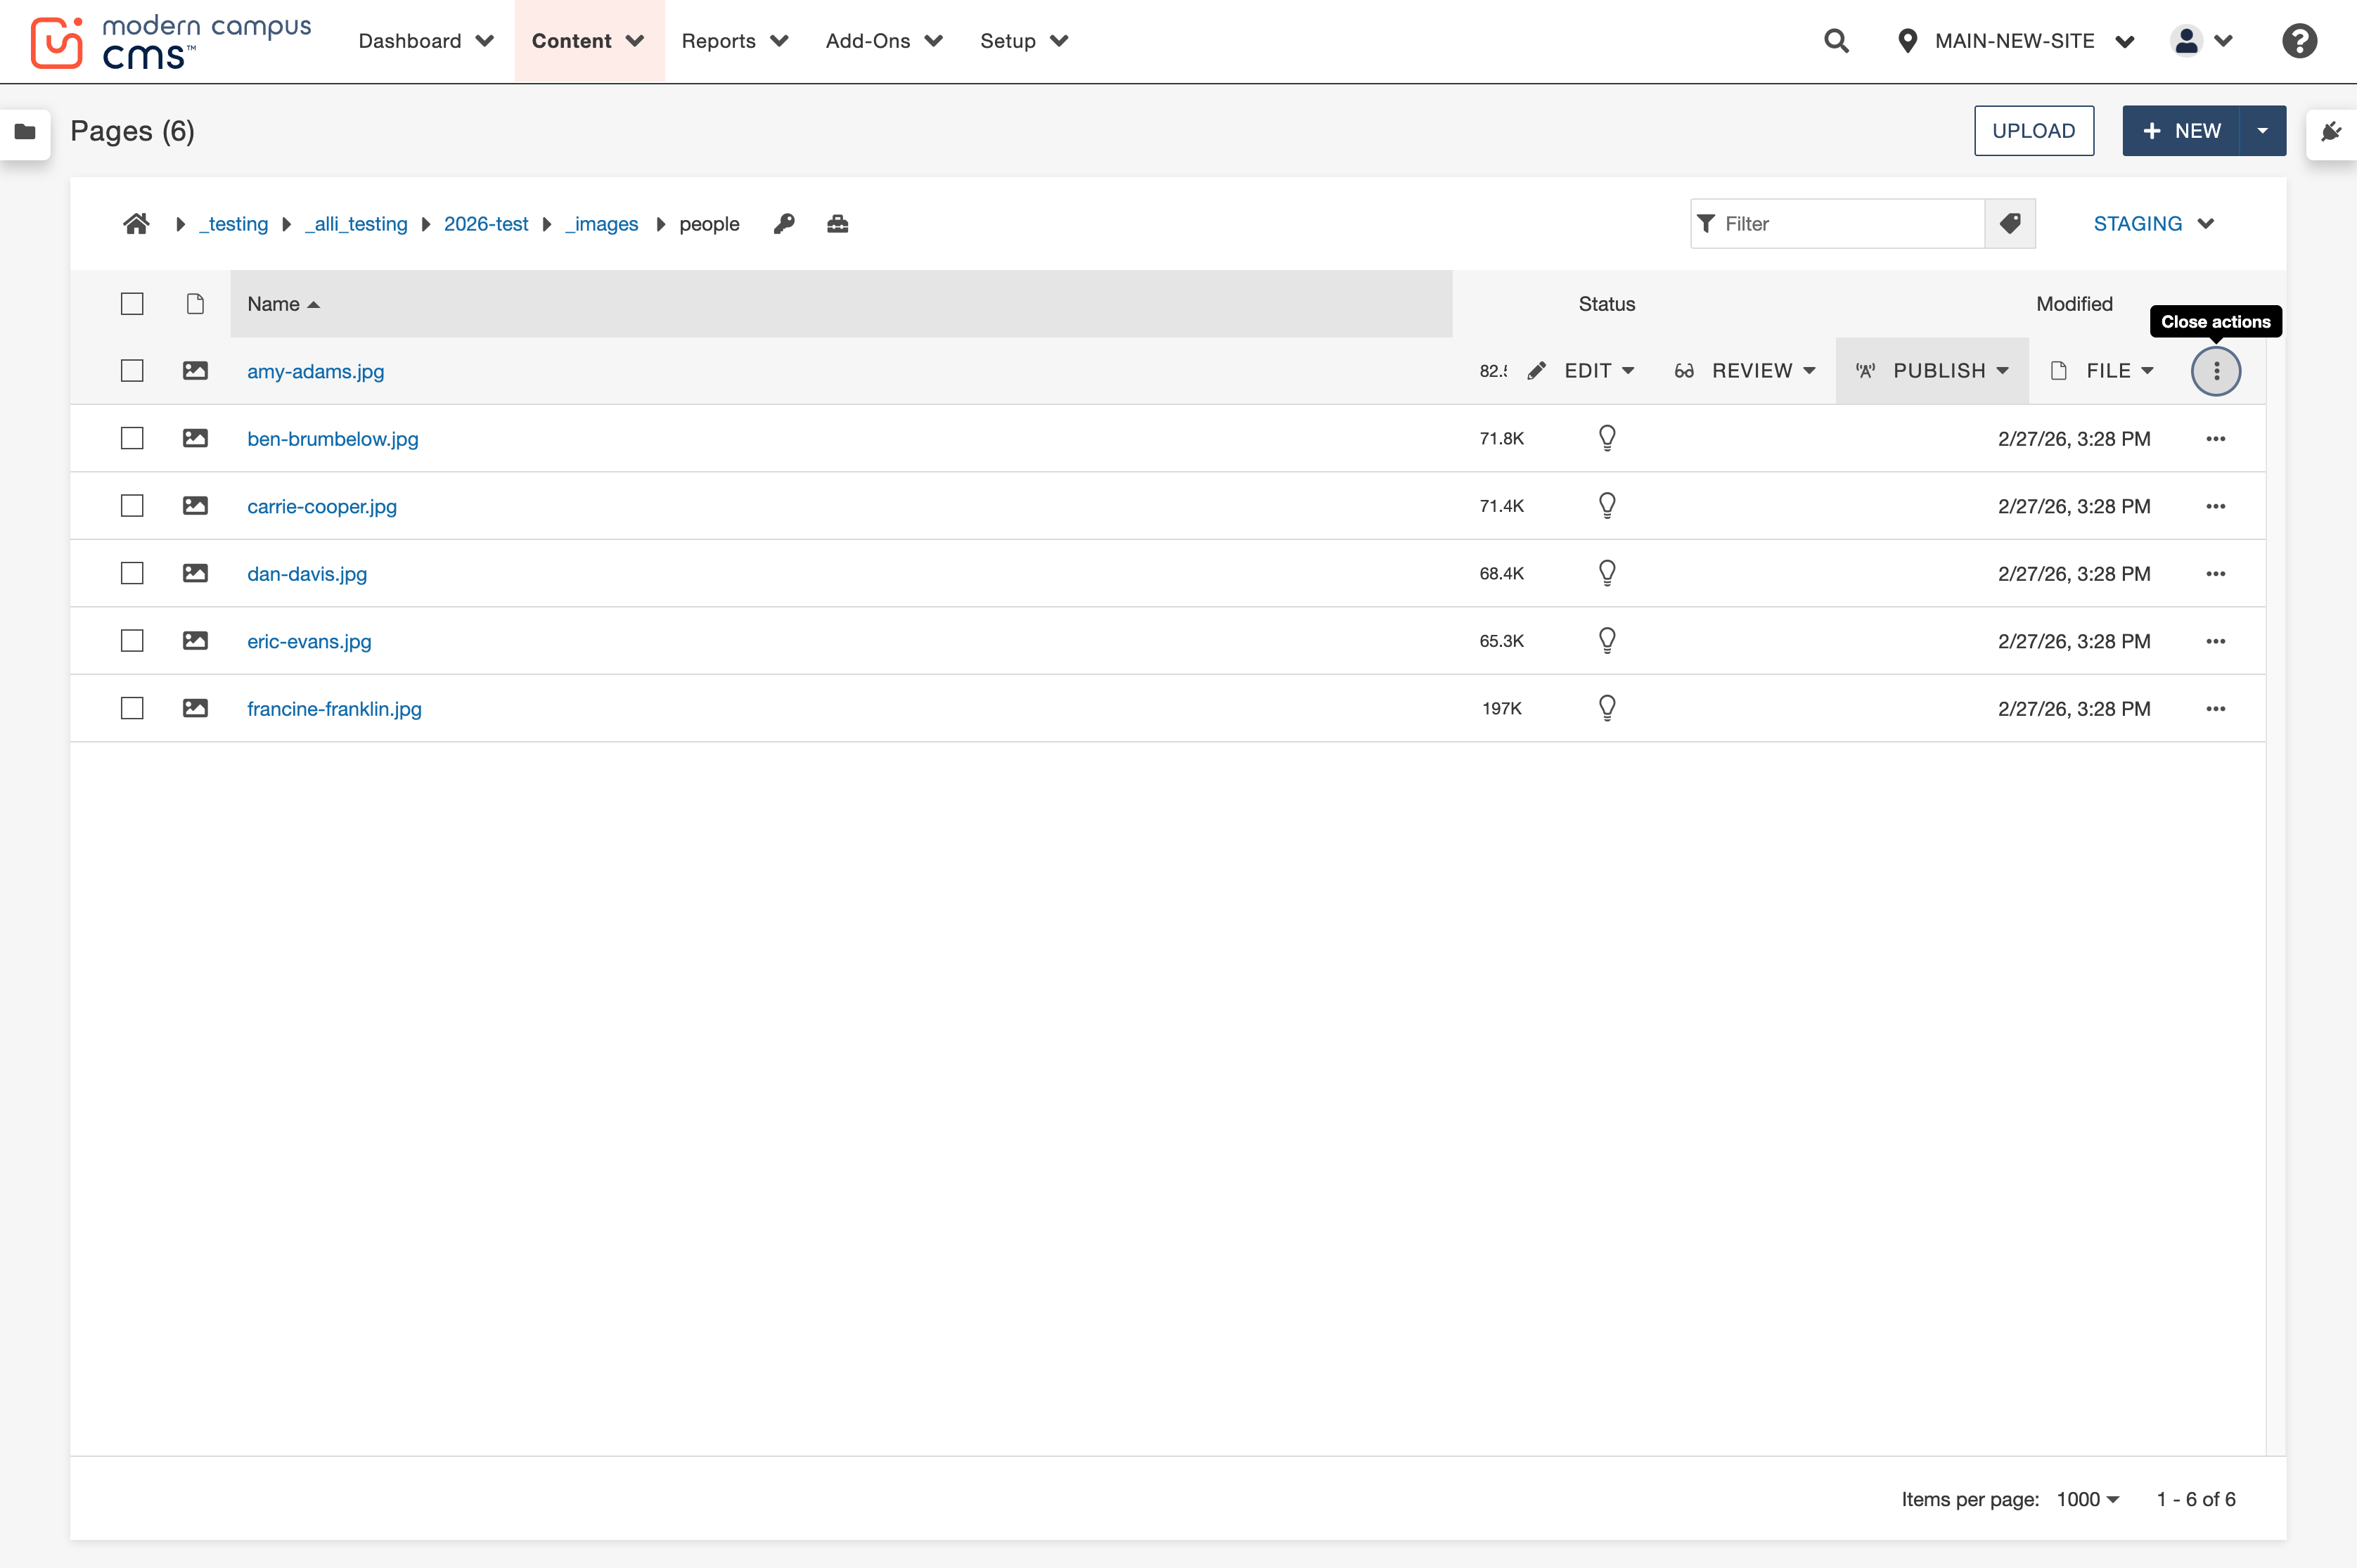Navigate to 2026-test breadcrumb folder
The image size is (2357, 1568).
point(486,224)
